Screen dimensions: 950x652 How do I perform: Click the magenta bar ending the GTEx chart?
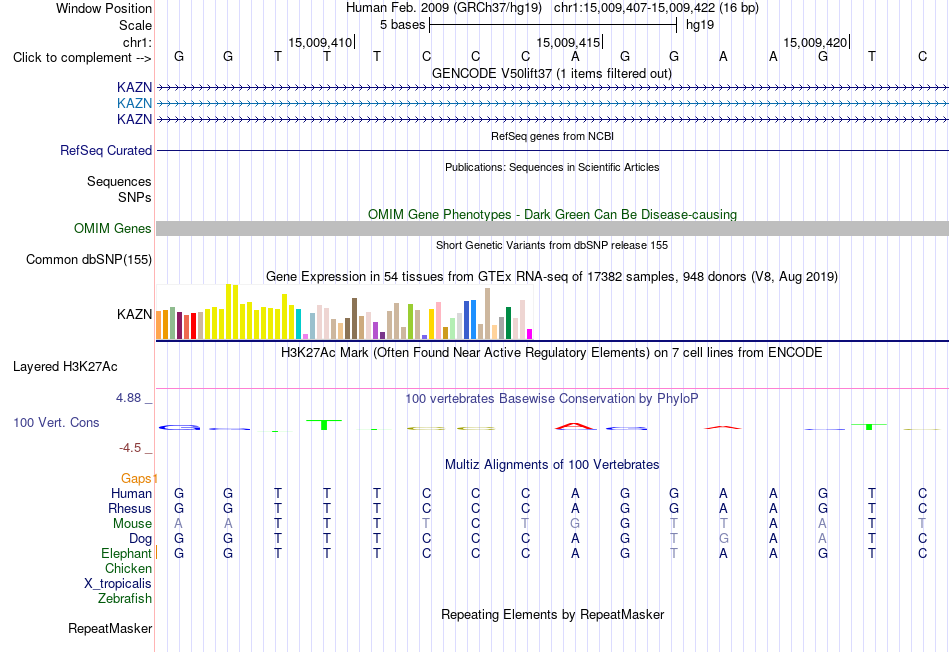(x=530, y=334)
